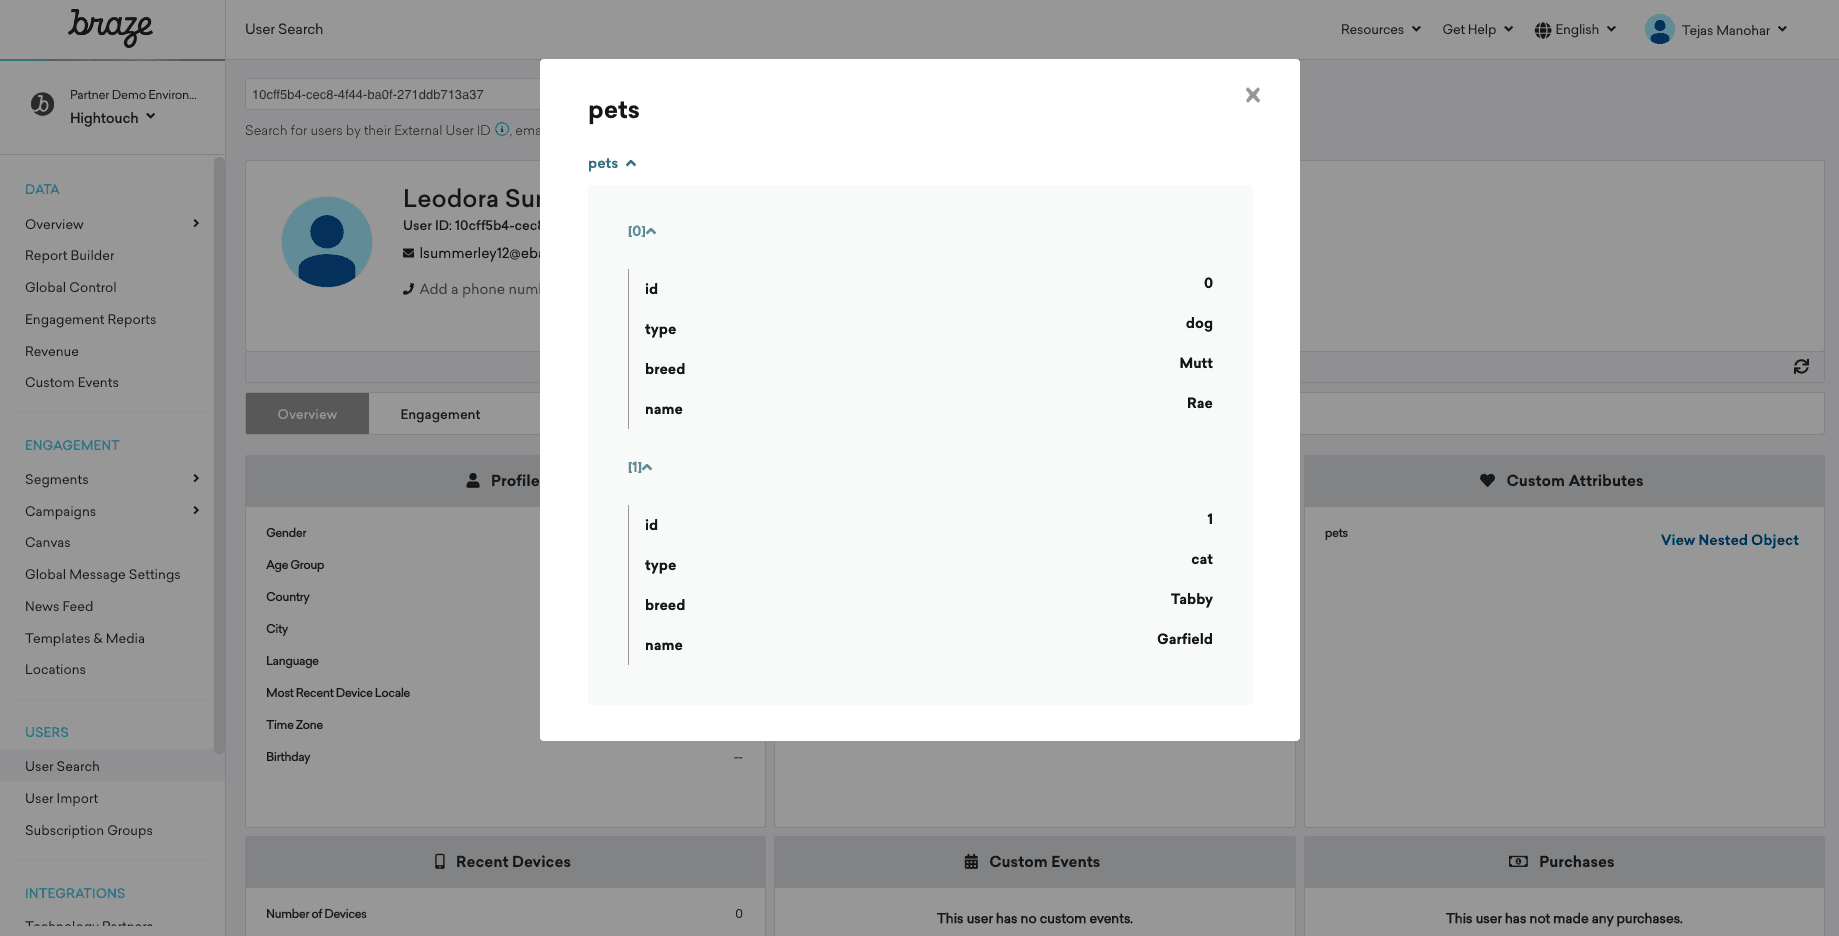Open Campaigns in the sidebar
This screenshot has height=936, width=1839.
[61, 511]
